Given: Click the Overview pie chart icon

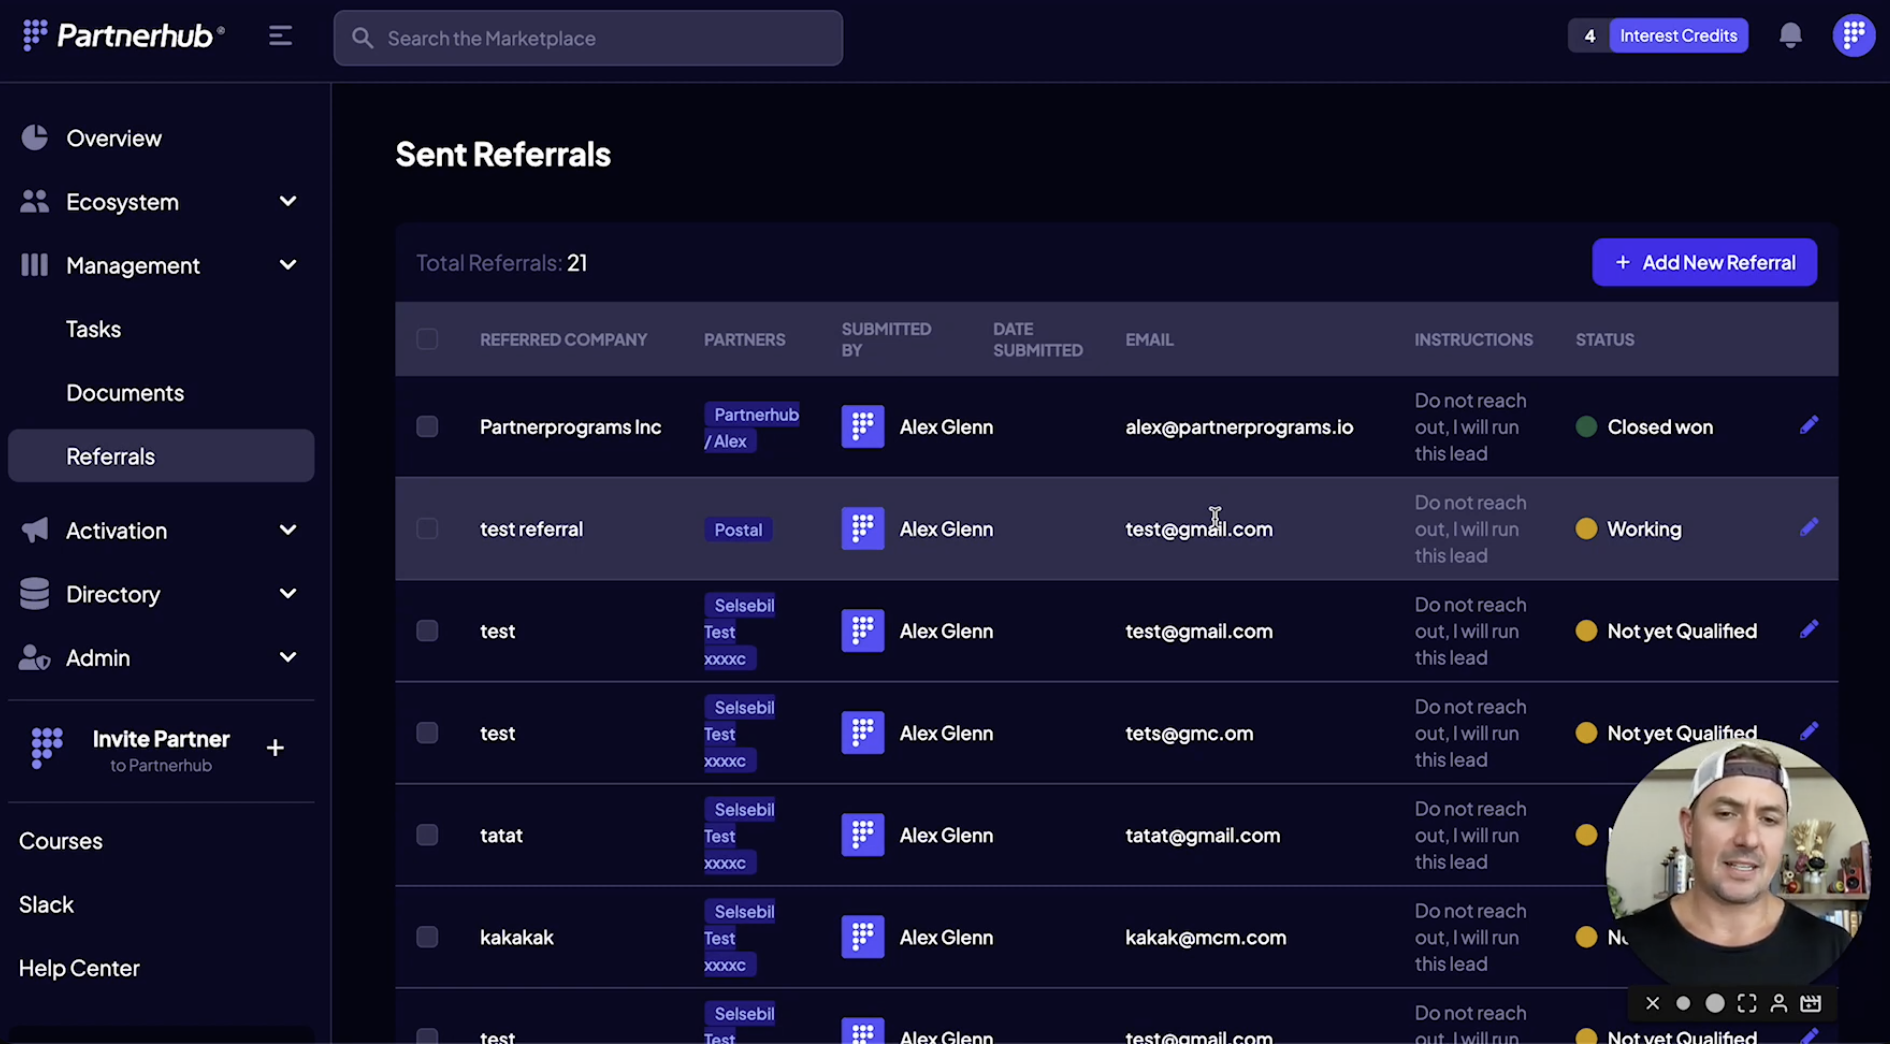Looking at the screenshot, I should pos(35,138).
